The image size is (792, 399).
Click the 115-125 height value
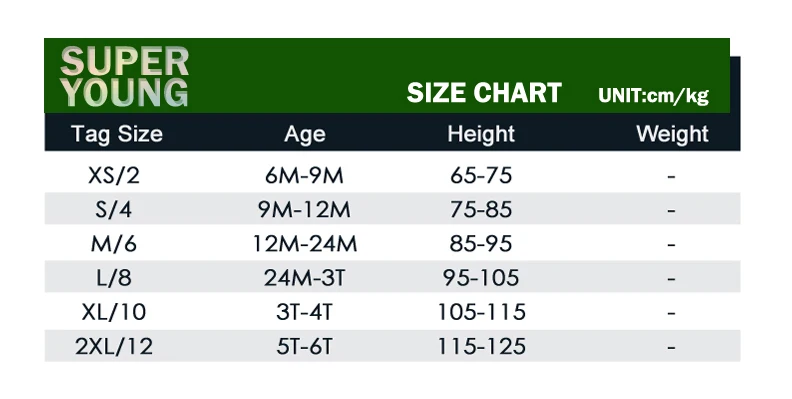481,346
